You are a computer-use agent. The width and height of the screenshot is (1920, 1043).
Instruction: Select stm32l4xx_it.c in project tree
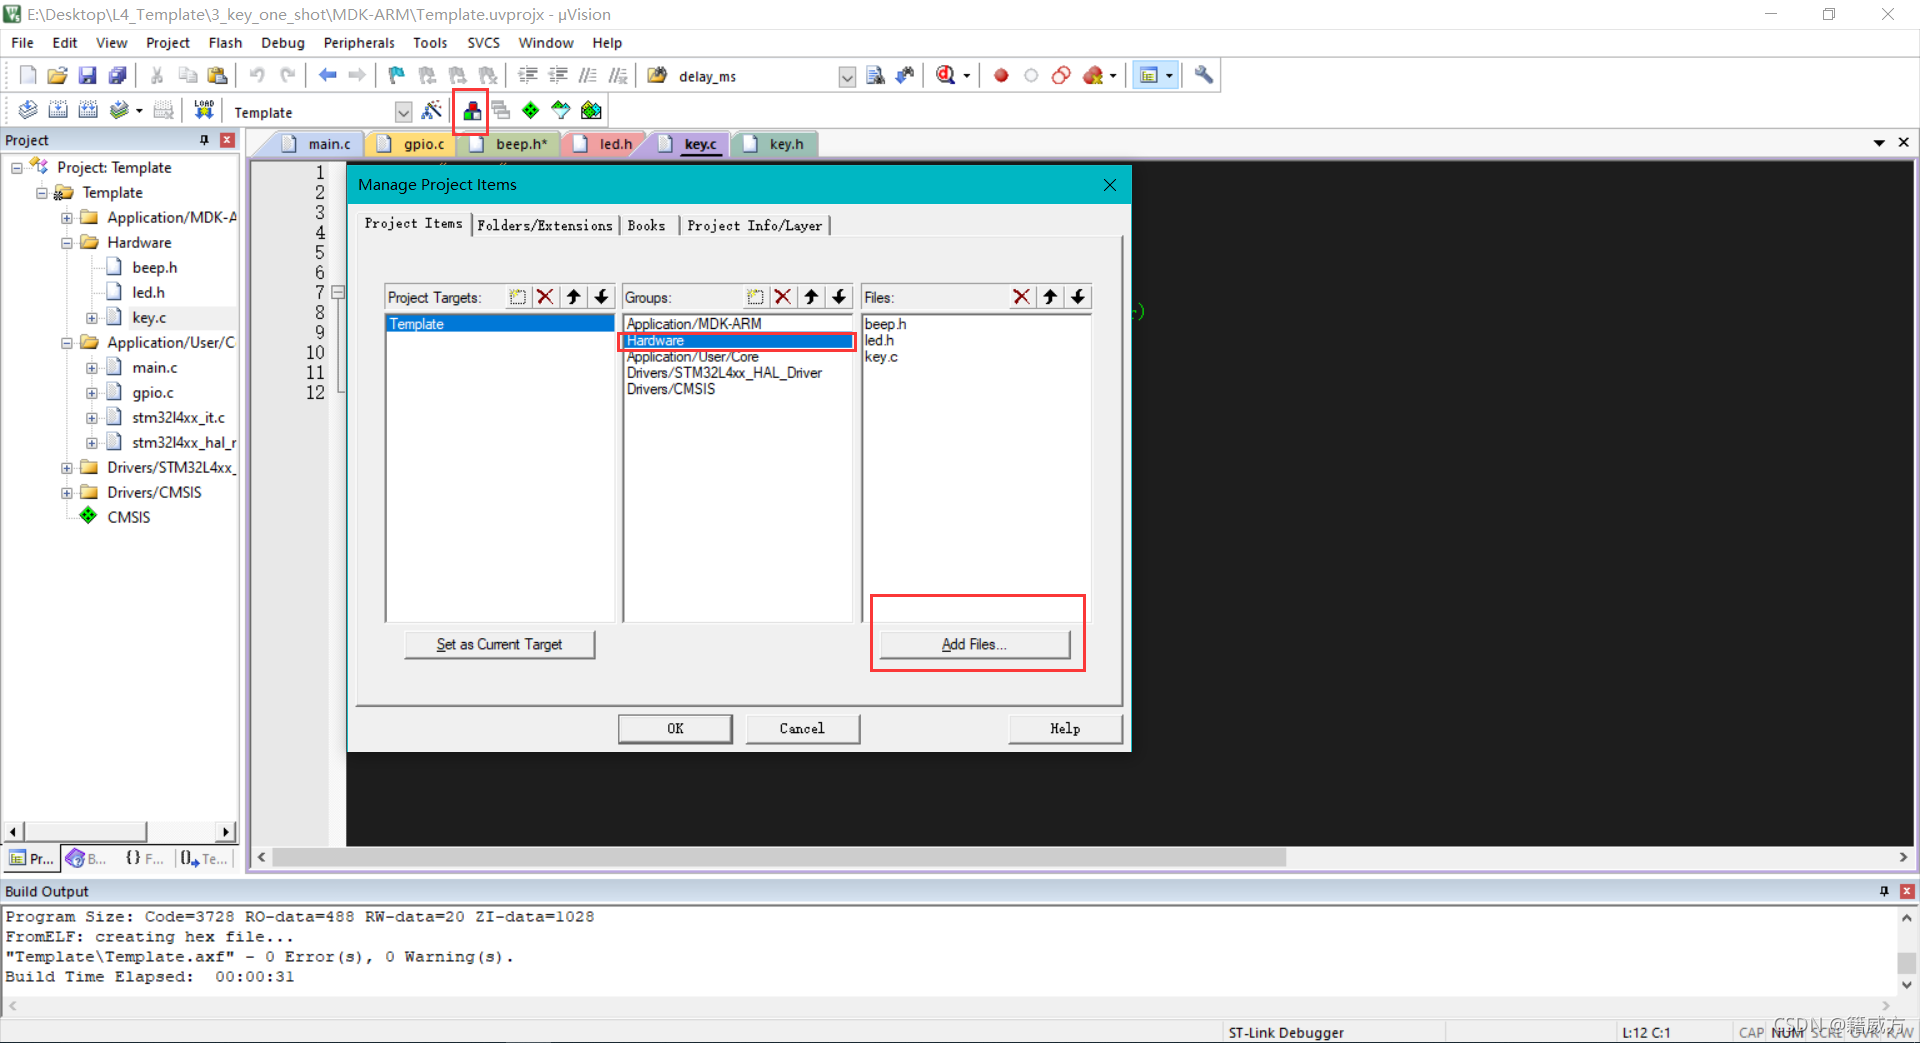[178, 418]
